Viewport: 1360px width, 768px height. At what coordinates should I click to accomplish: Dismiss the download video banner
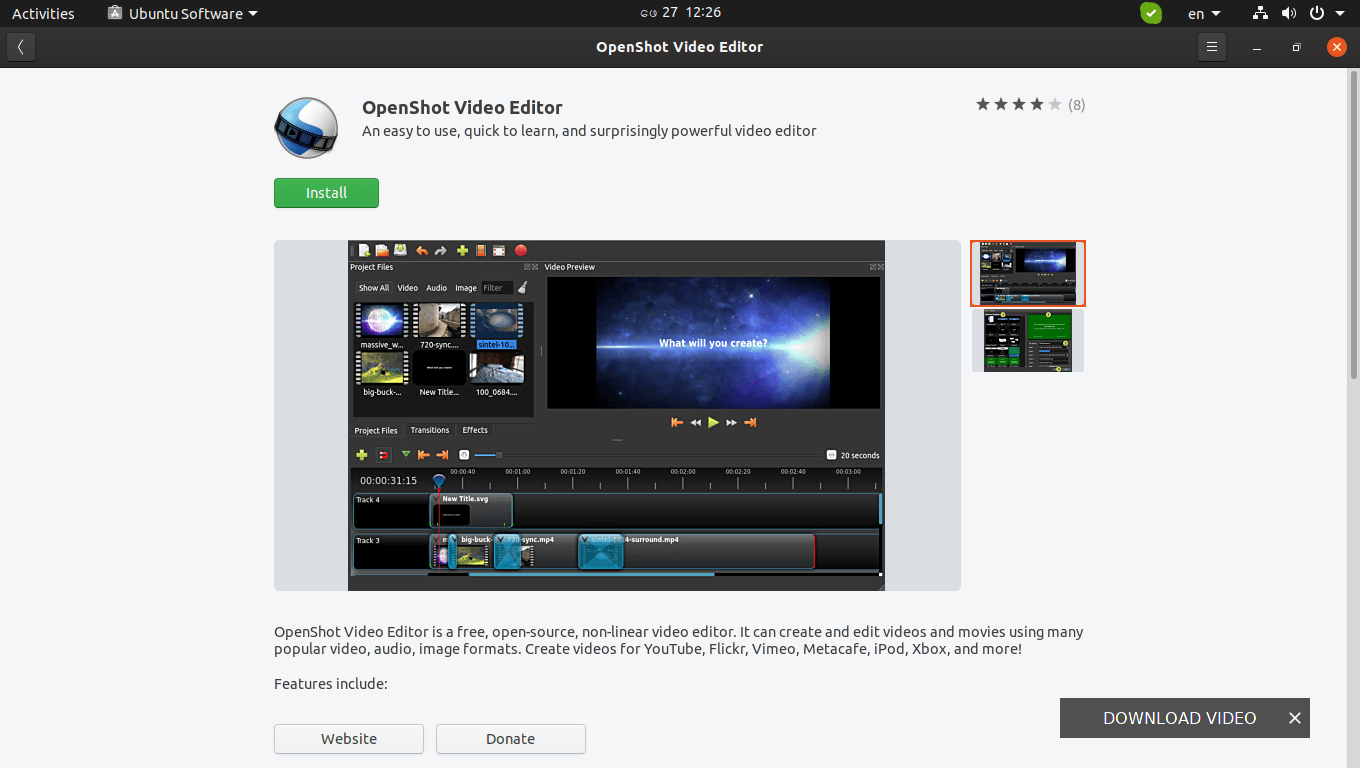[x=1294, y=717]
